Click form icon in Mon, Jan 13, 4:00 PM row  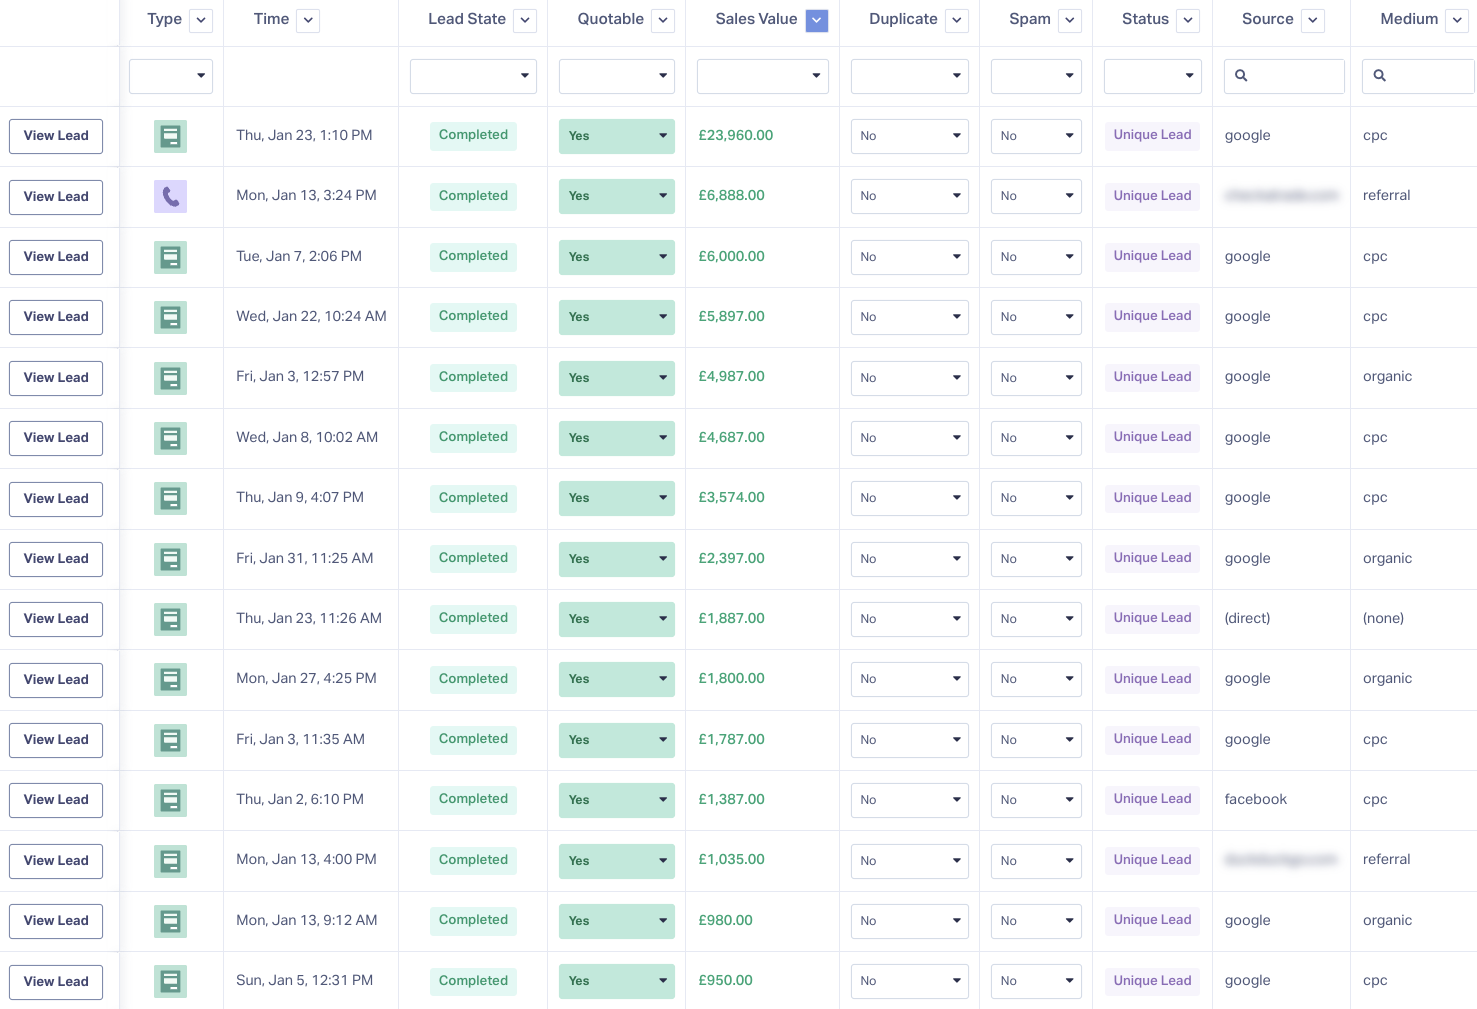[x=170, y=860]
